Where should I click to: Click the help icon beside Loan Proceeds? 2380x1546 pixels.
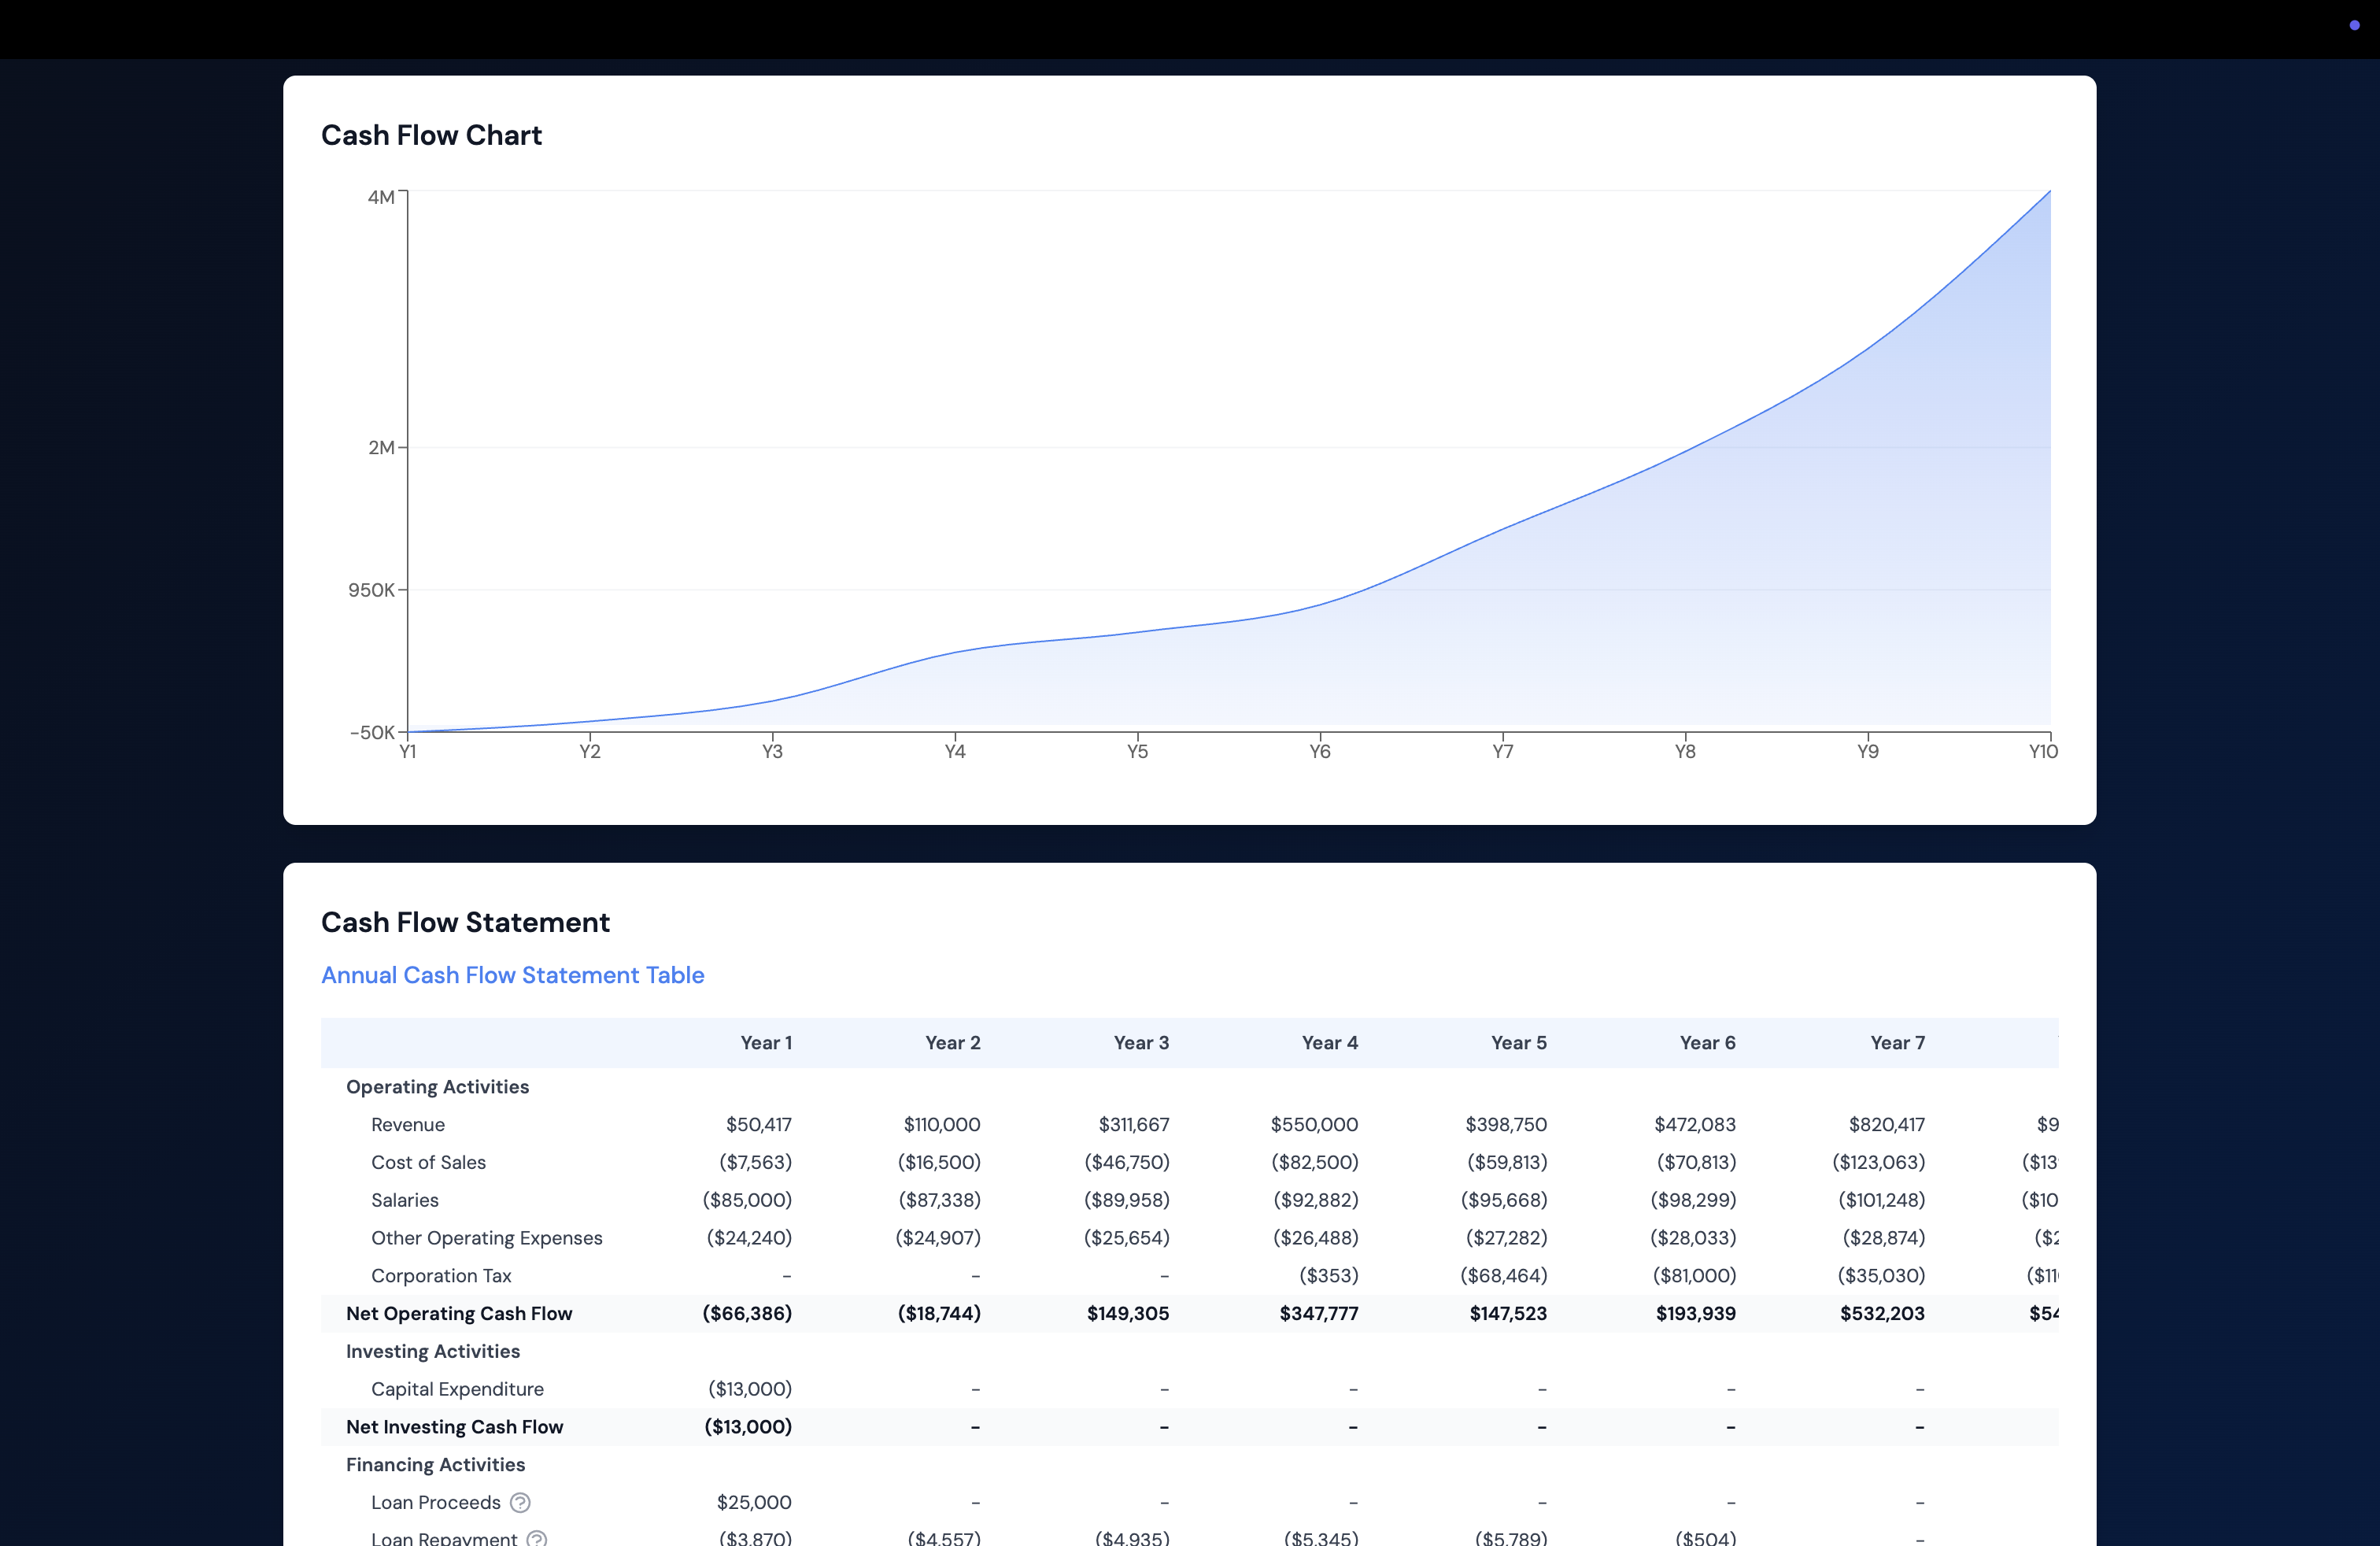tap(520, 1502)
